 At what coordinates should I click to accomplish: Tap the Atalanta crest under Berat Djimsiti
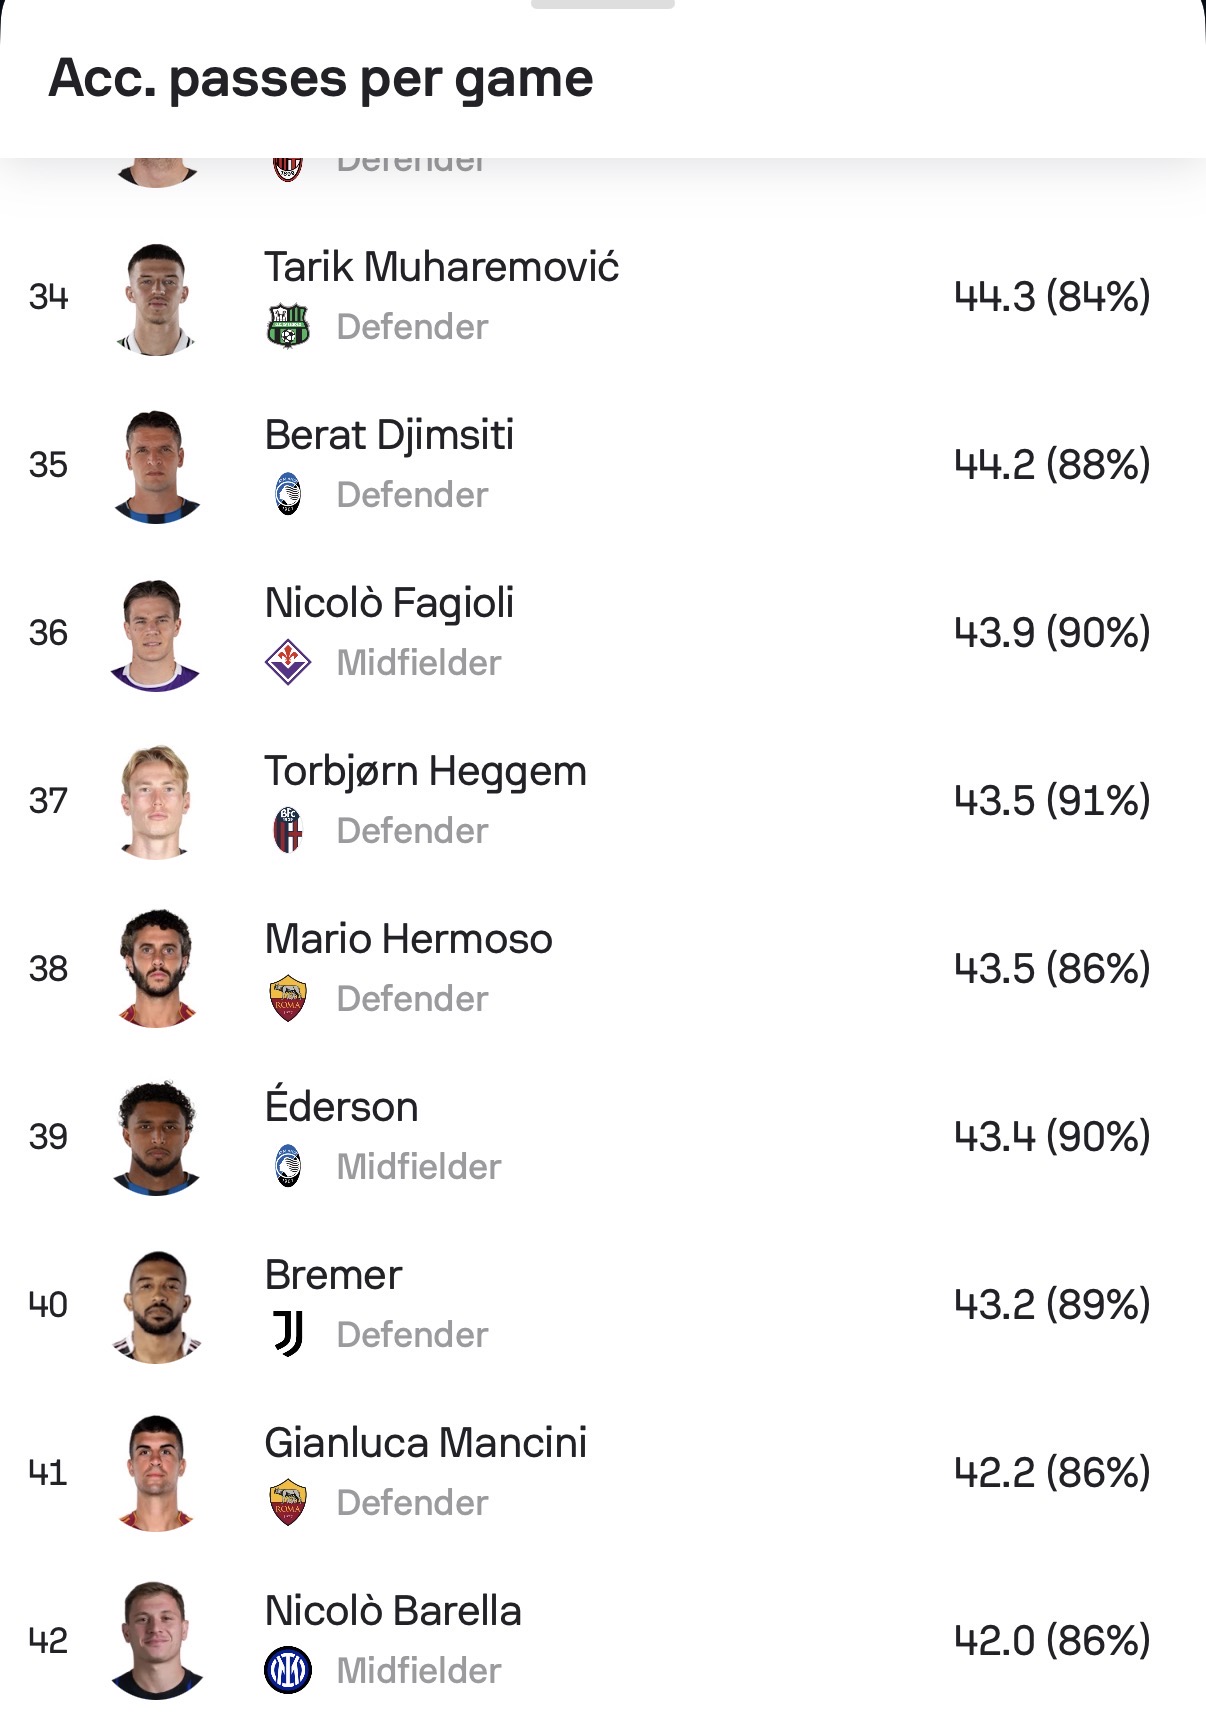pos(288,495)
